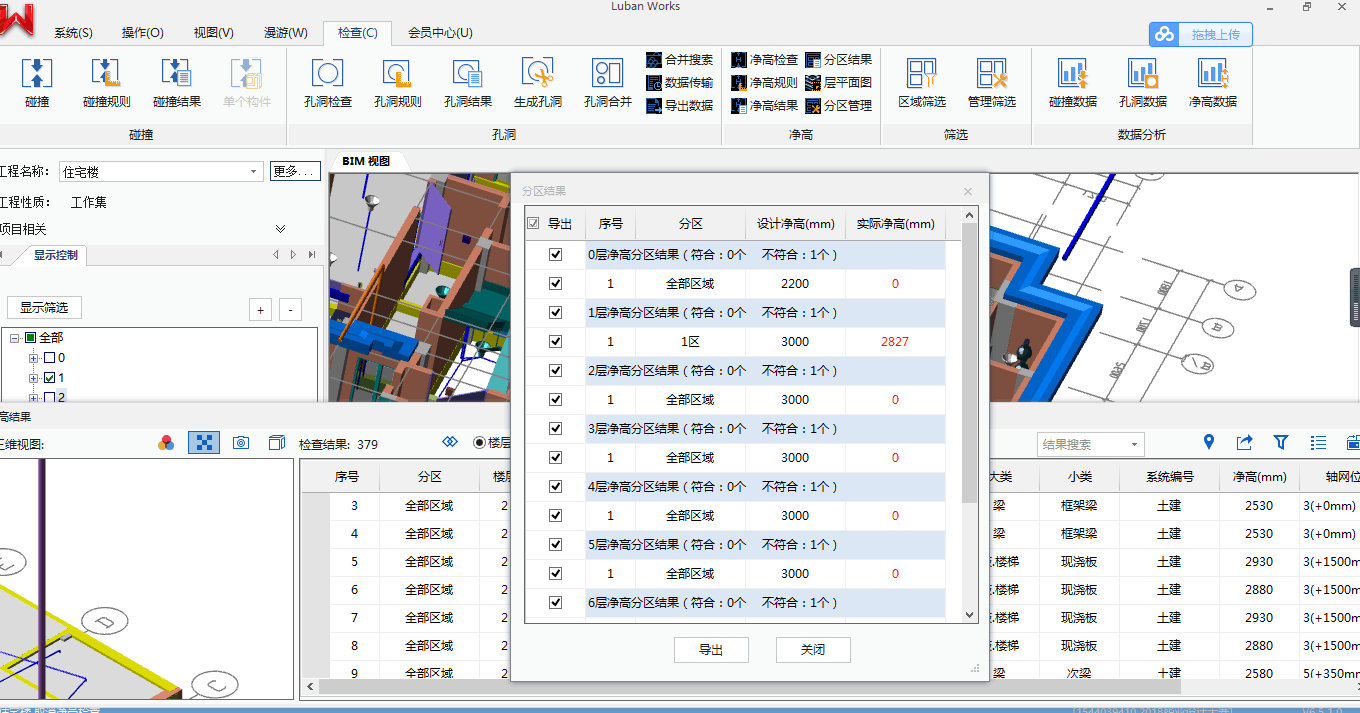Click the 区域筛选 area filter tool
The width and height of the screenshot is (1360, 713).
pyautogui.click(x=921, y=83)
